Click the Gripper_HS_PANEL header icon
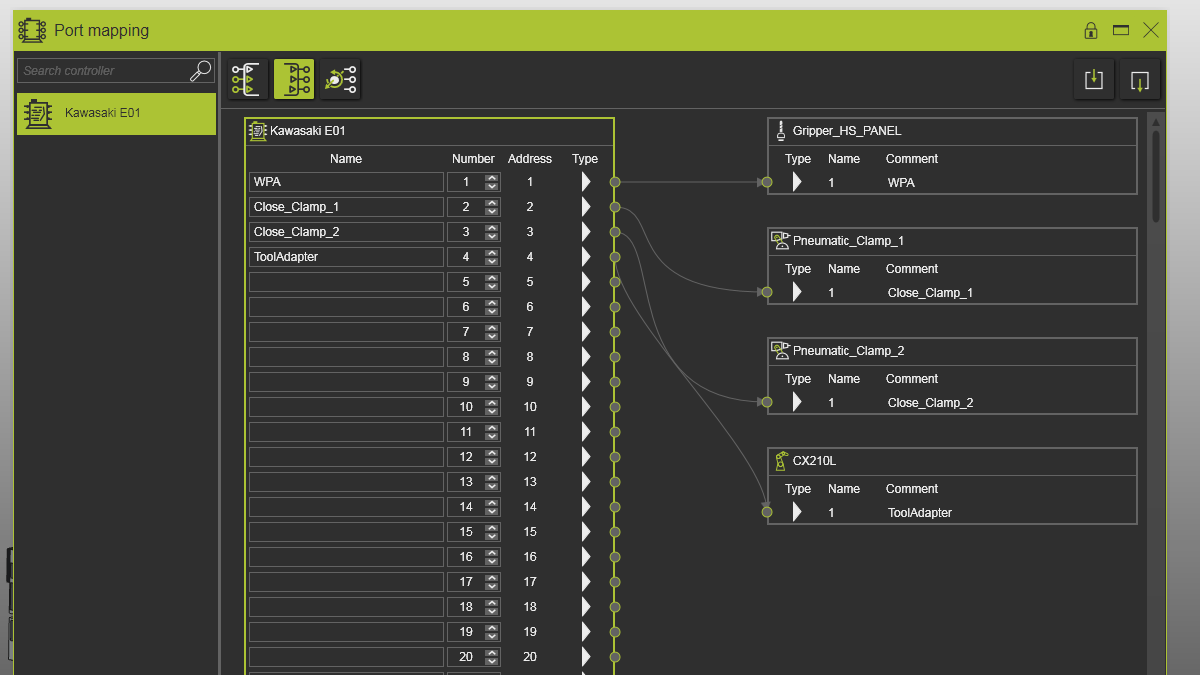The image size is (1200, 675). [x=781, y=130]
